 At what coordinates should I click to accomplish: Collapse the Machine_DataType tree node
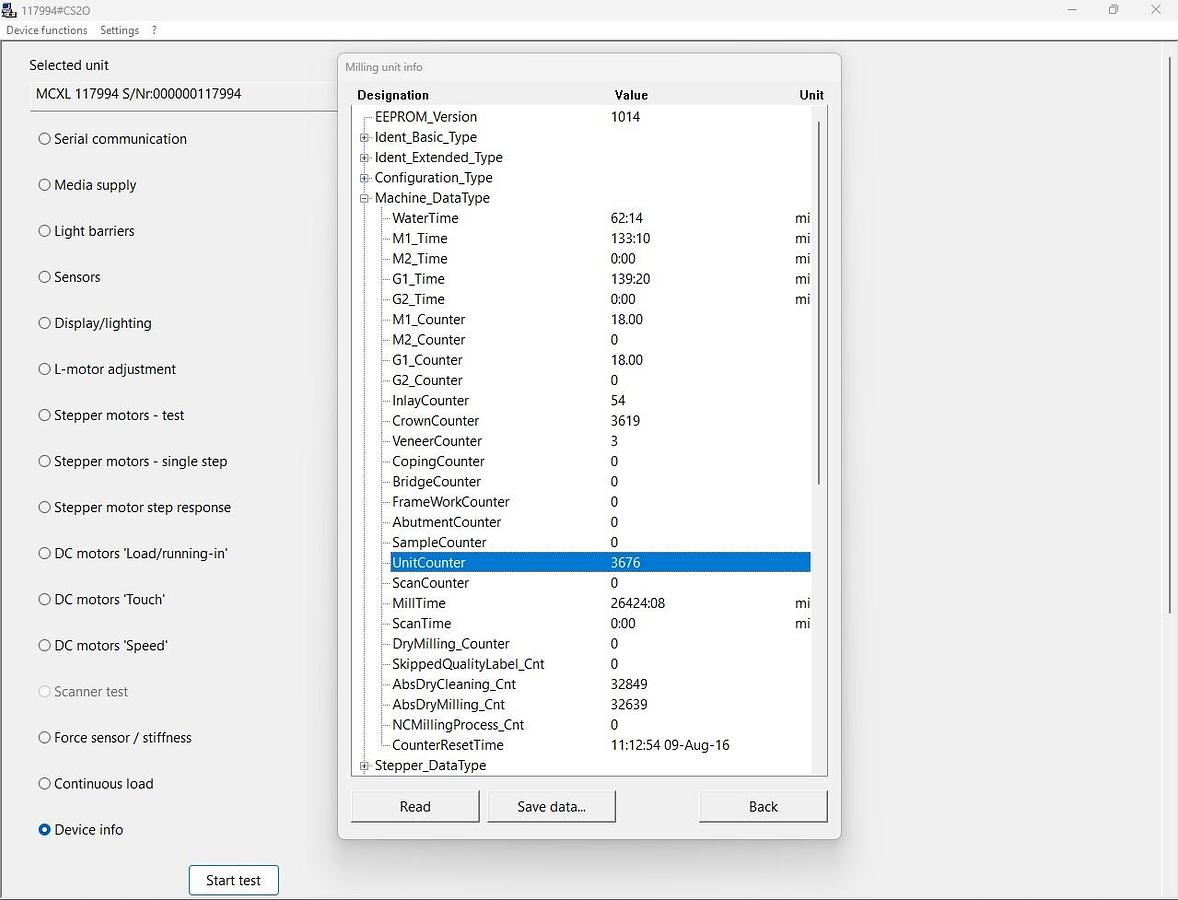365,198
